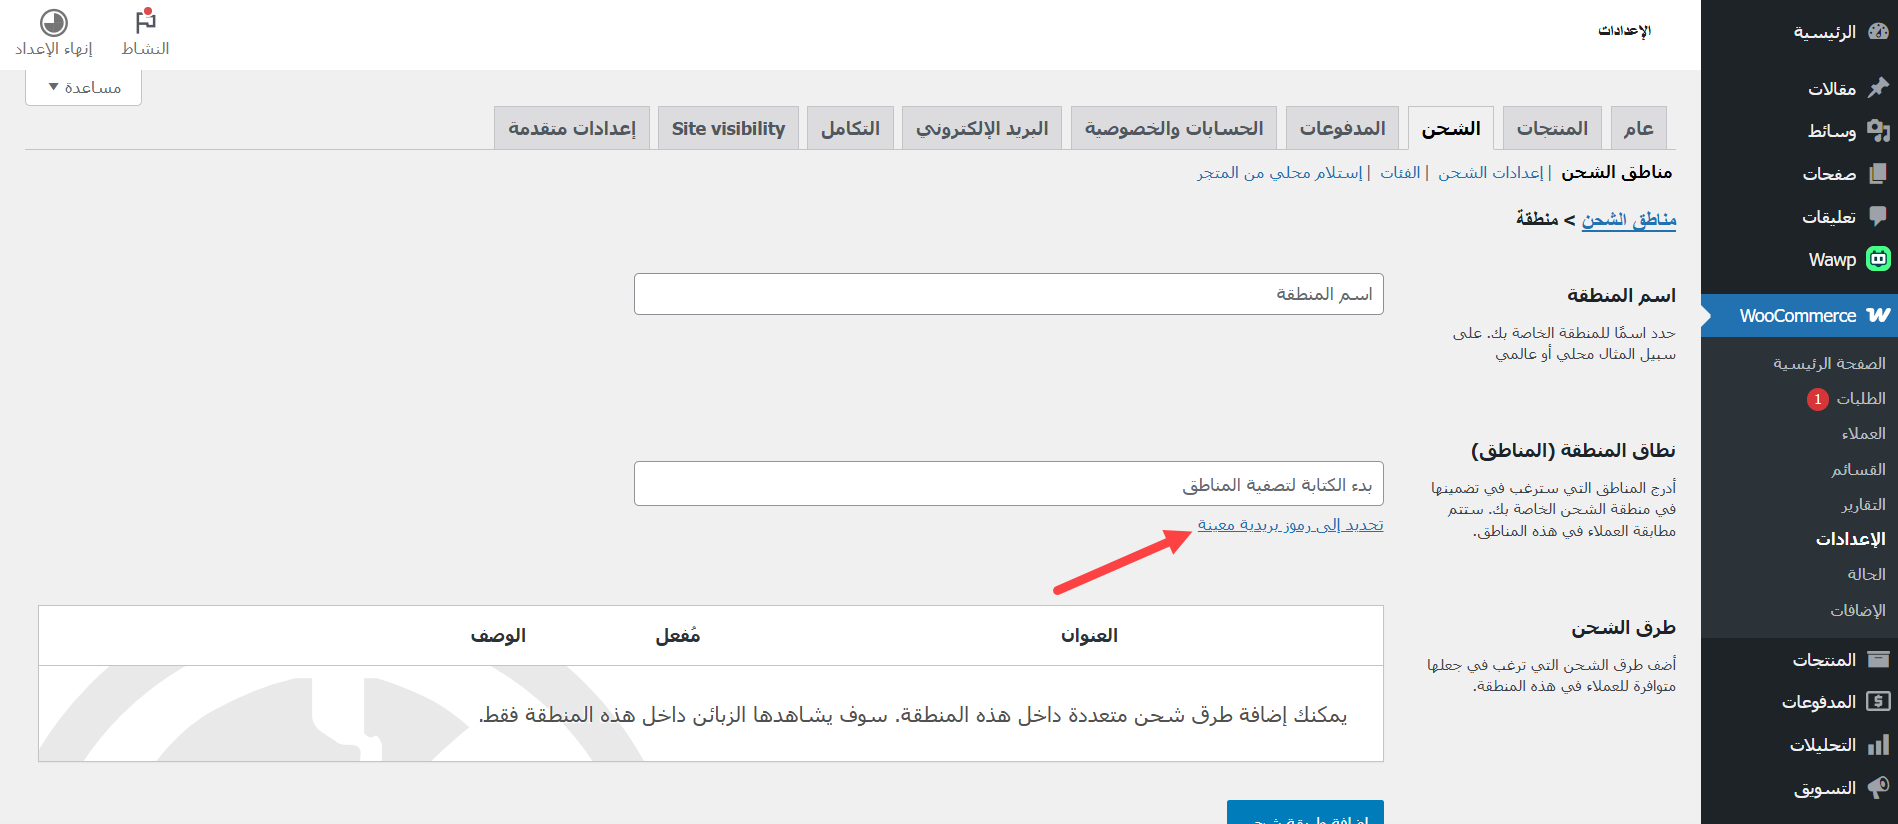The image size is (1898, 824).
Task: Switch to the المنتجات settings tab
Action: 1552,128
